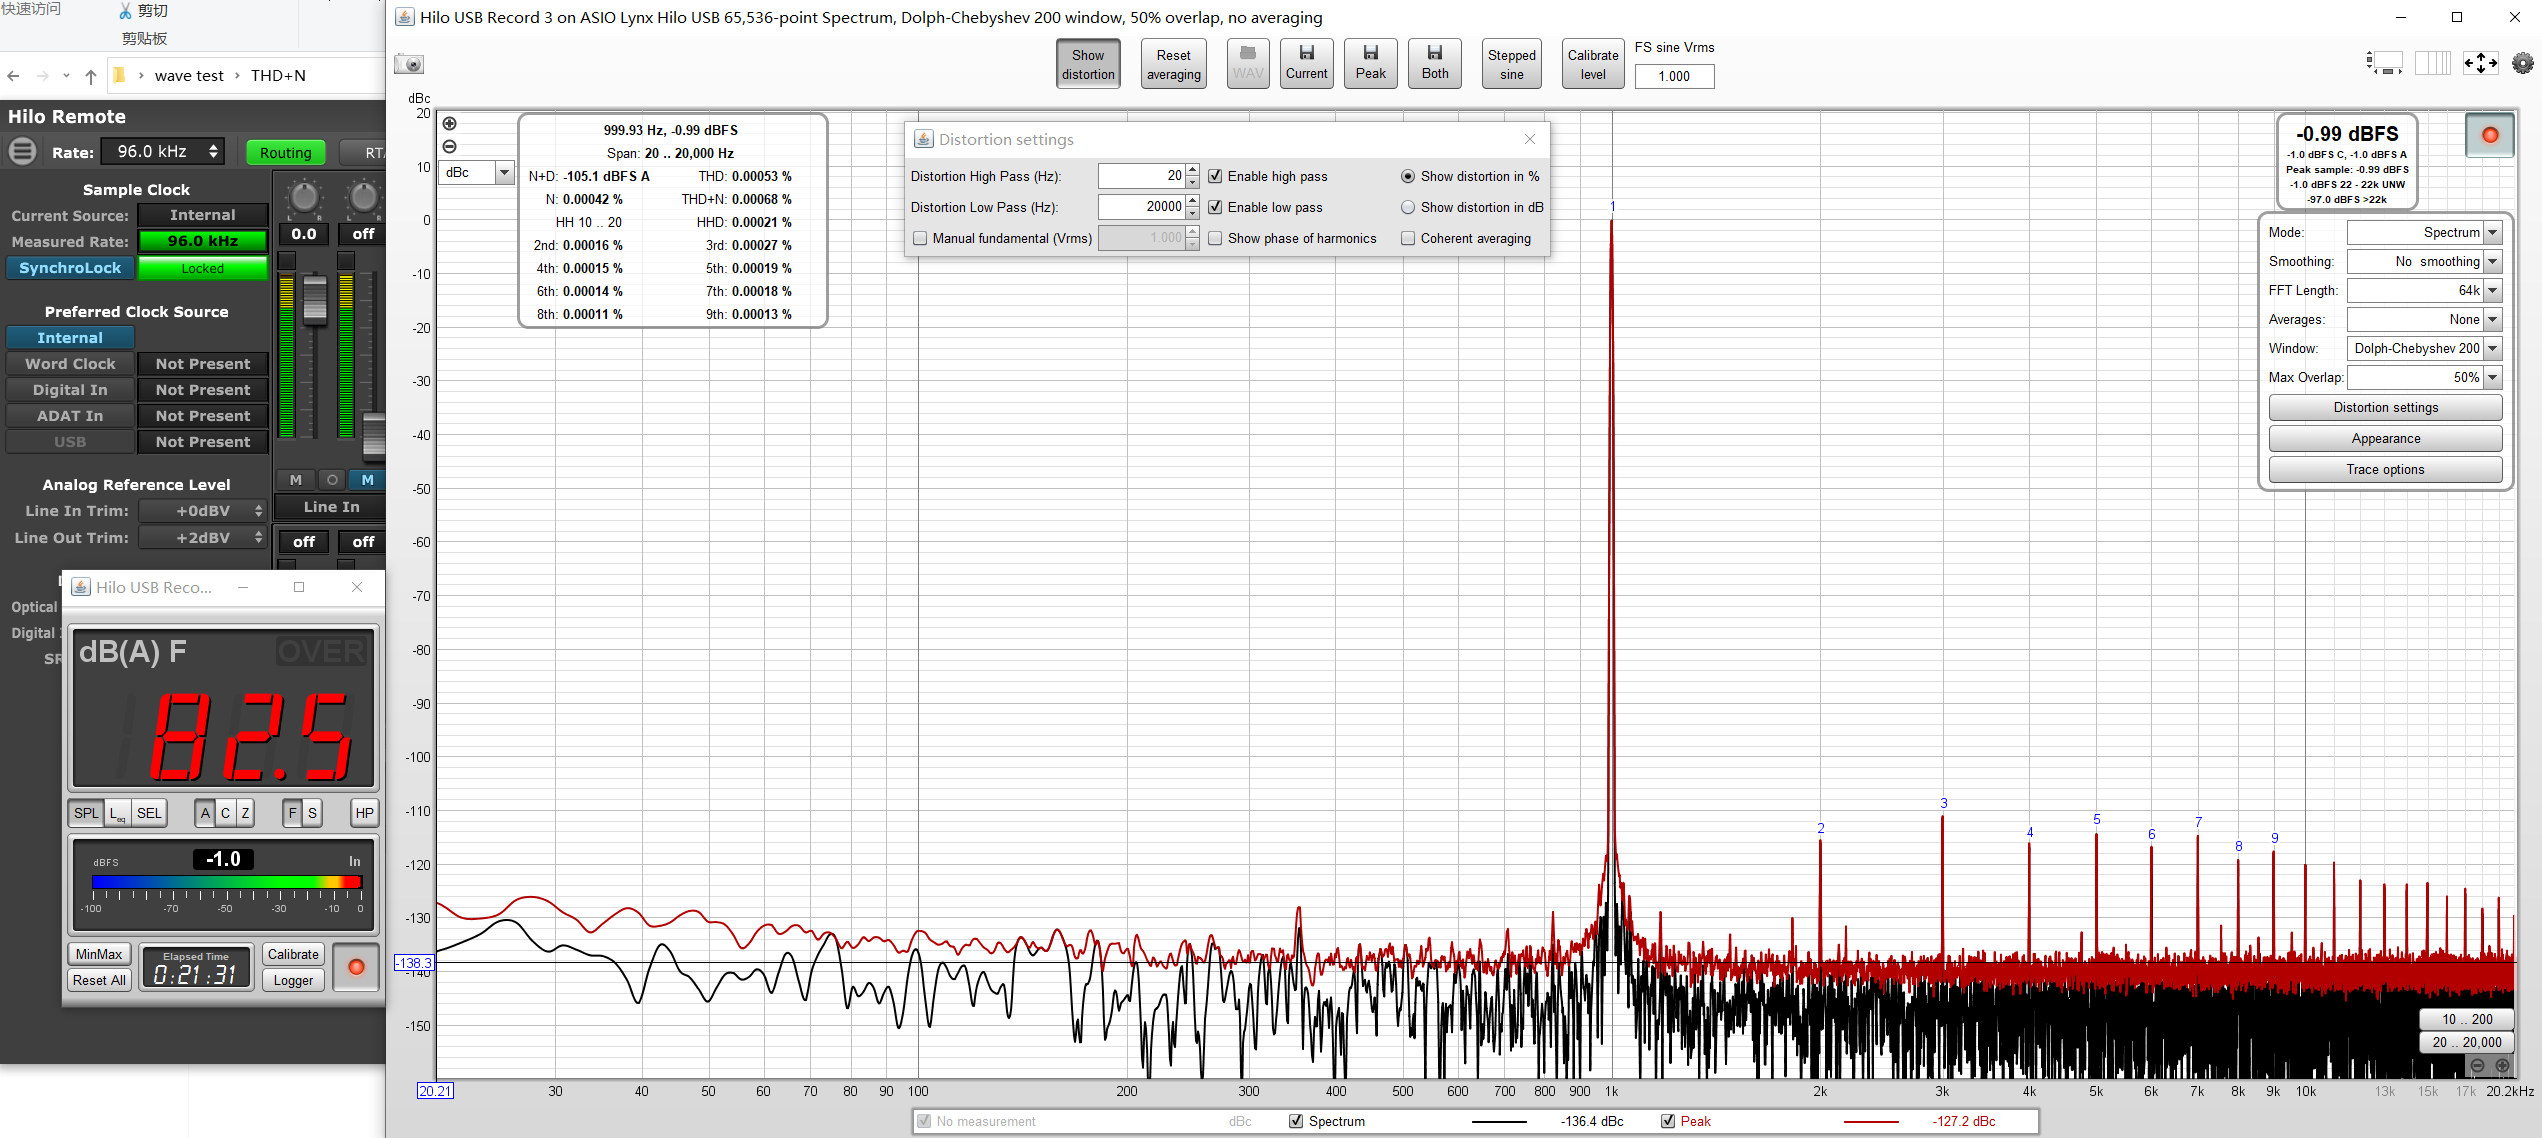This screenshot has height=1138, width=2542.
Task: Save Peak trace to disk
Action: pos(1370,63)
